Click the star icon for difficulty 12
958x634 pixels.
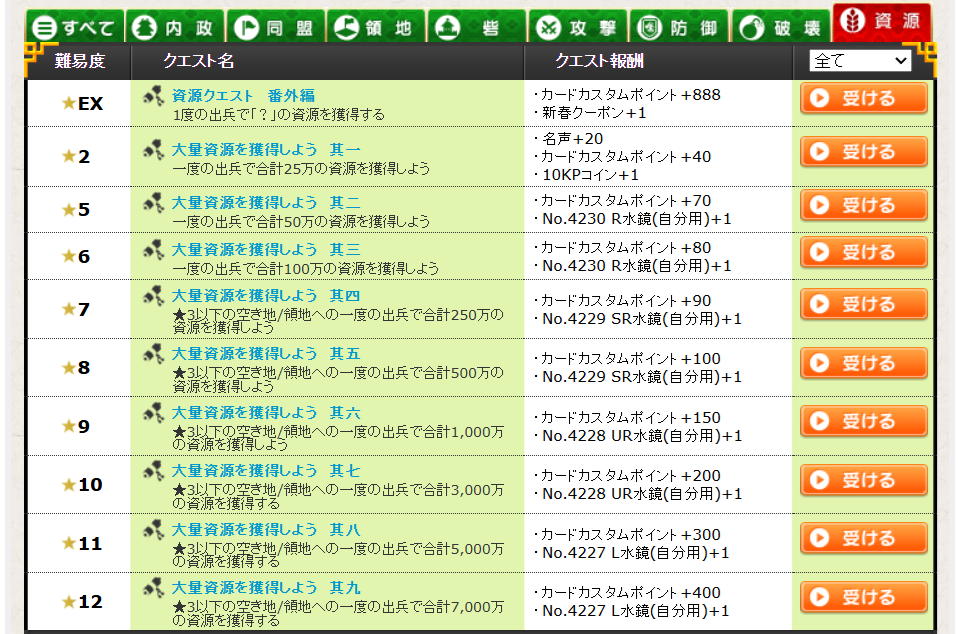pyautogui.click(x=69, y=602)
